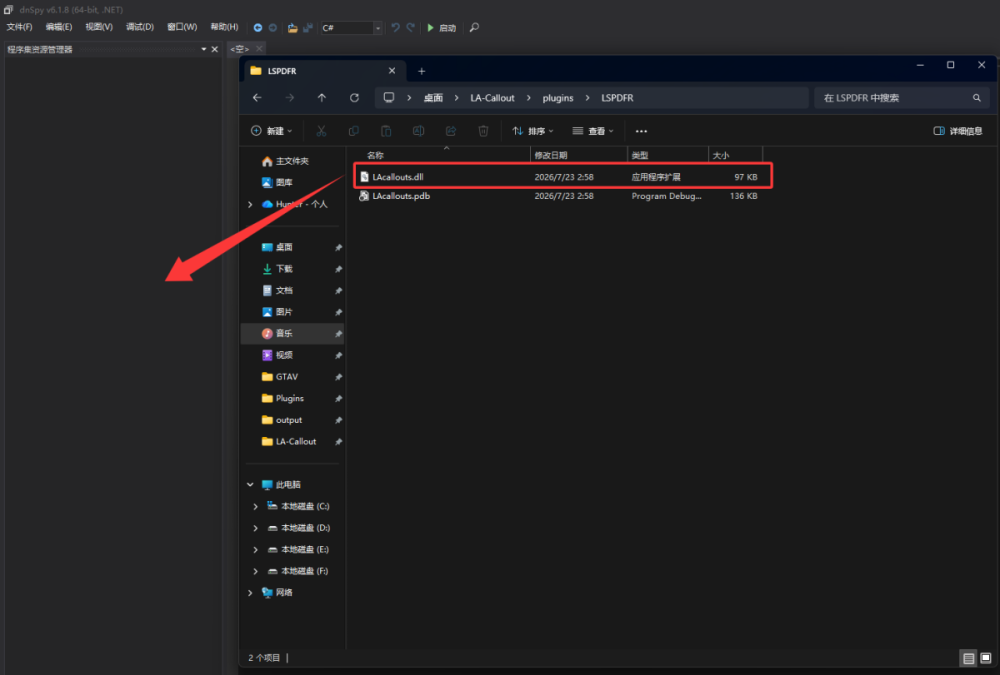Click the dnSpy search magnifier icon
1000x675 pixels.
pos(474,27)
